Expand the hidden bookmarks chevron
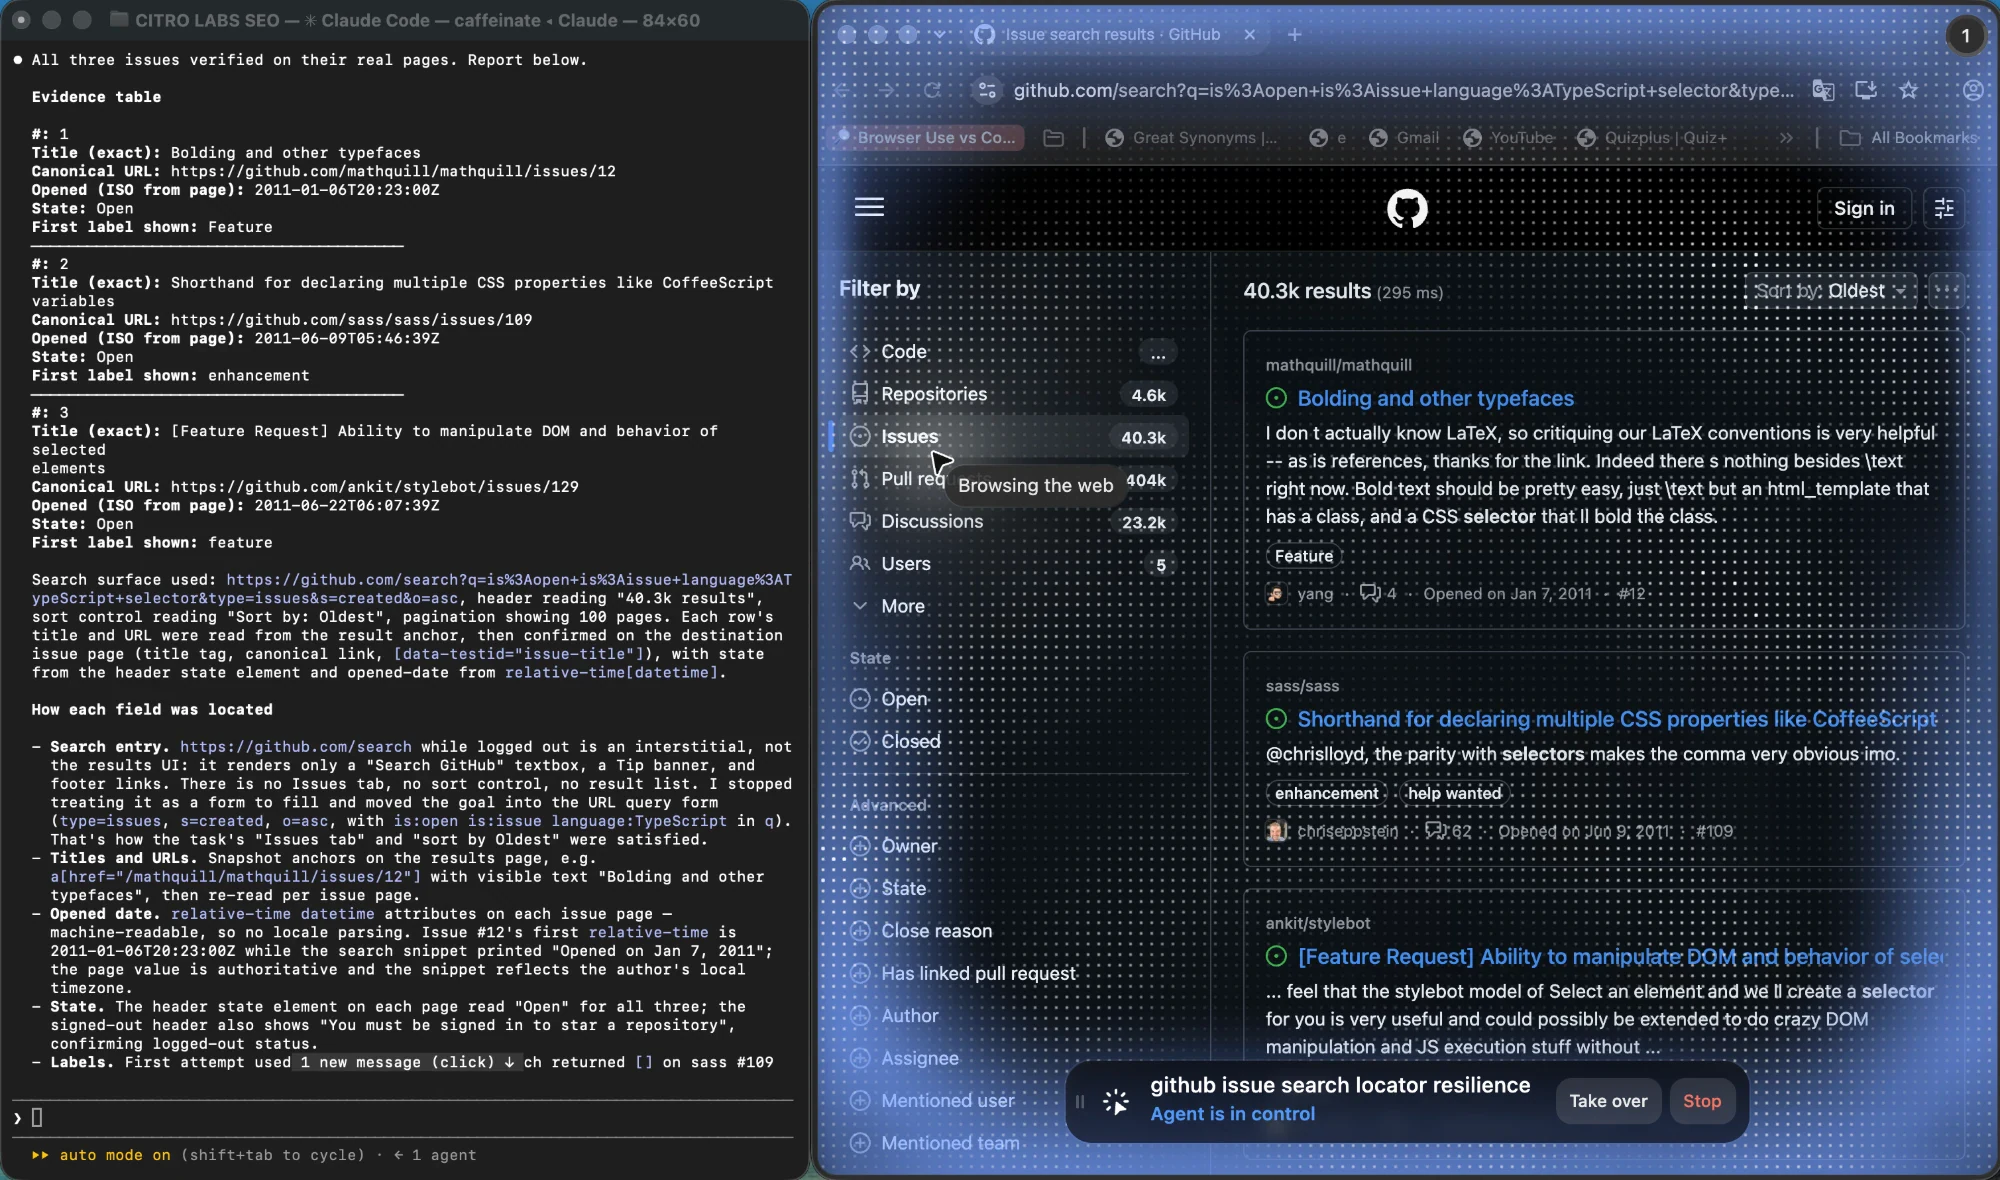 click(1786, 138)
